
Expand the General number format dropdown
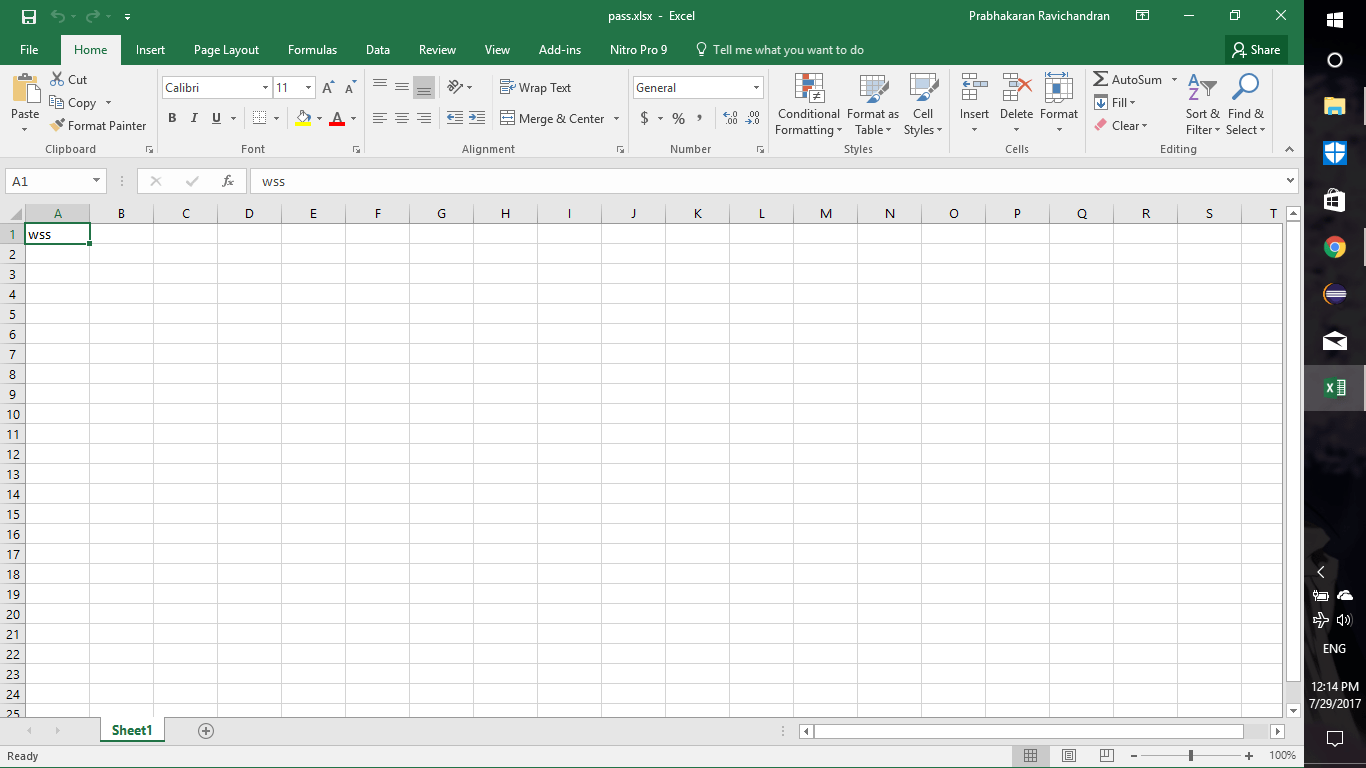[756, 88]
